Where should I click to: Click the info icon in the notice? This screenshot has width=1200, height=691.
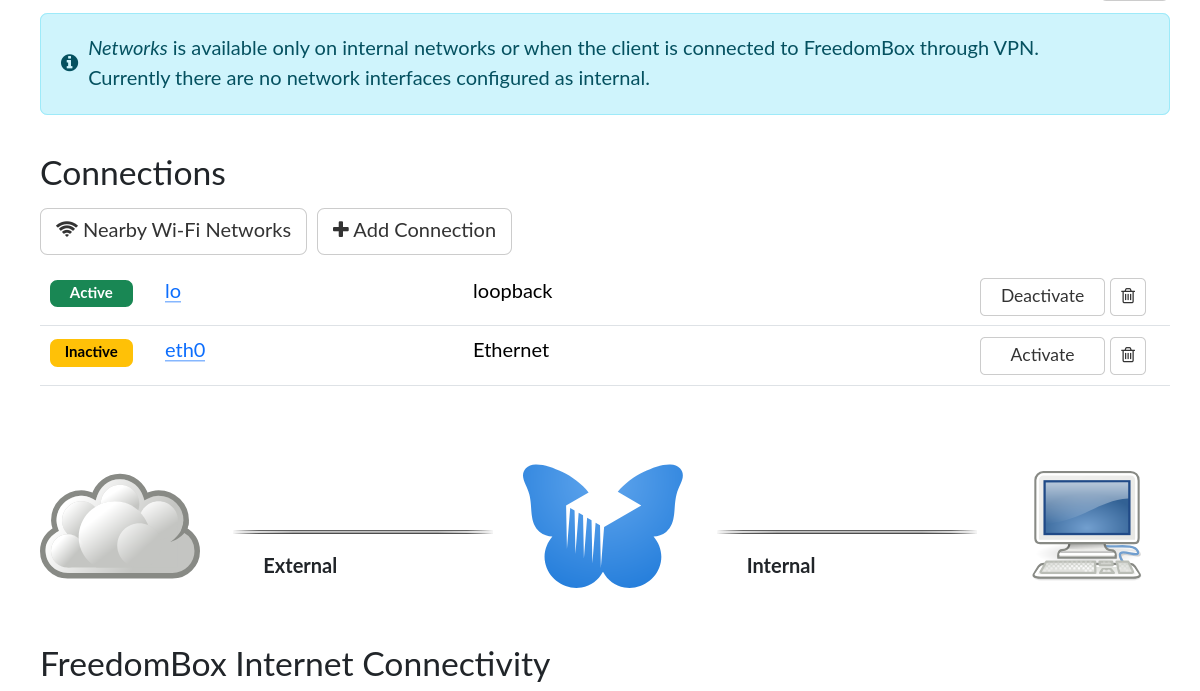[70, 63]
